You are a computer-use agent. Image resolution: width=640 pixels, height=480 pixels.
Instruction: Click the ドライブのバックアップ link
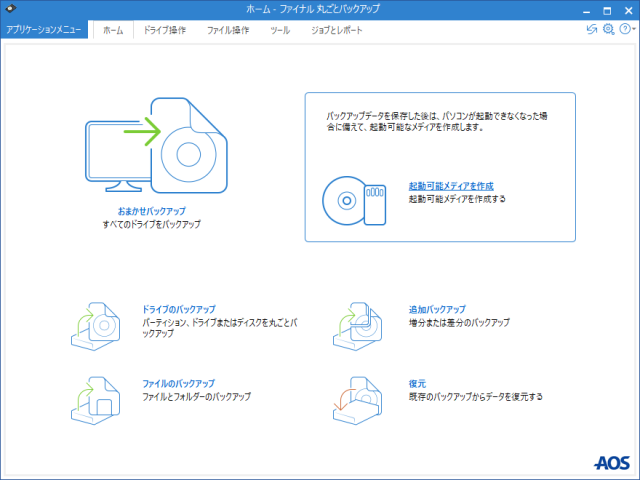(x=179, y=309)
